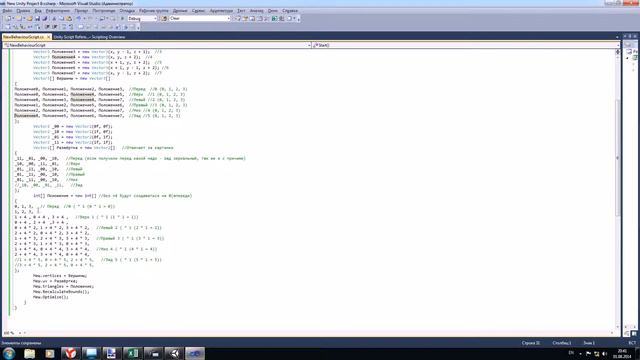The height and width of the screenshot is (360, 640).
Task: Expand the New Project dropdown arrow
Action: pyautogui.click(x=13, y=18)
